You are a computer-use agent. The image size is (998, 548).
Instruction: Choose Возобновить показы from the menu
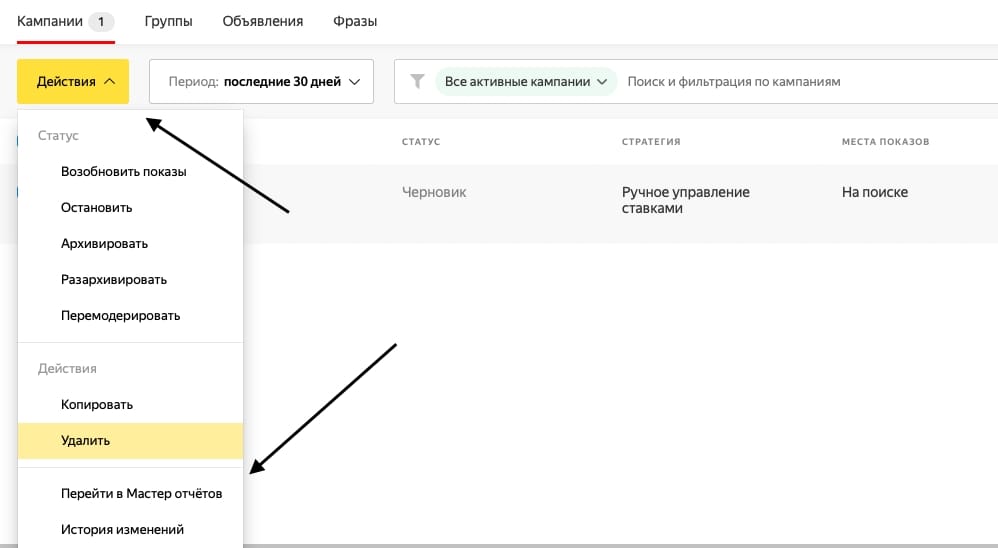pos(130,172)
